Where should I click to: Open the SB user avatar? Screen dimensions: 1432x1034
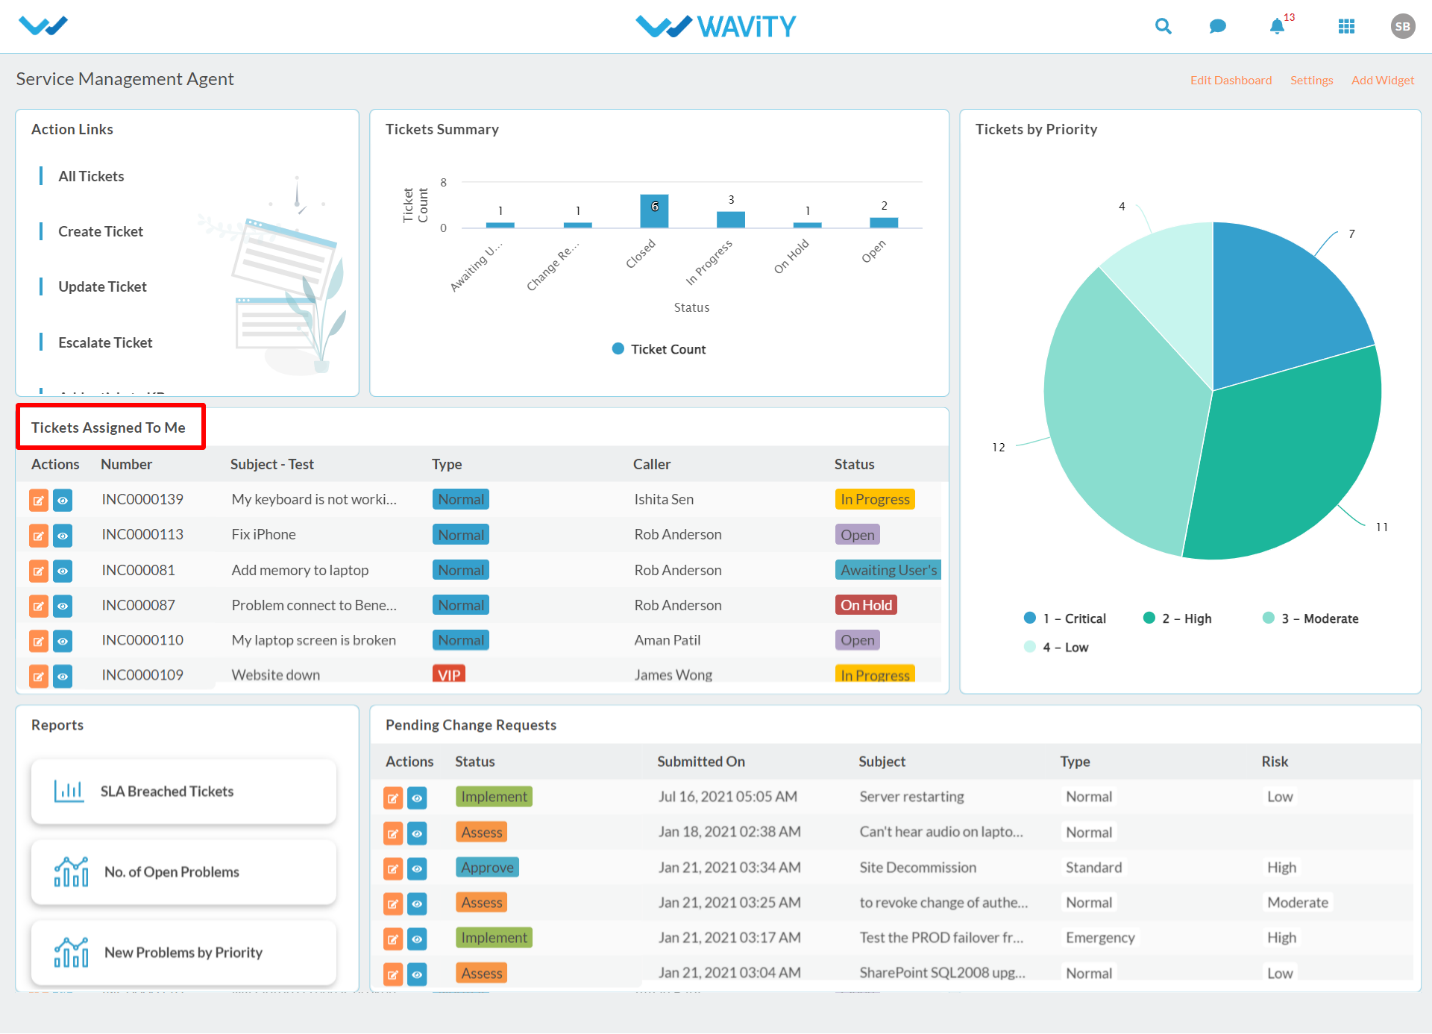(1402, 26)
